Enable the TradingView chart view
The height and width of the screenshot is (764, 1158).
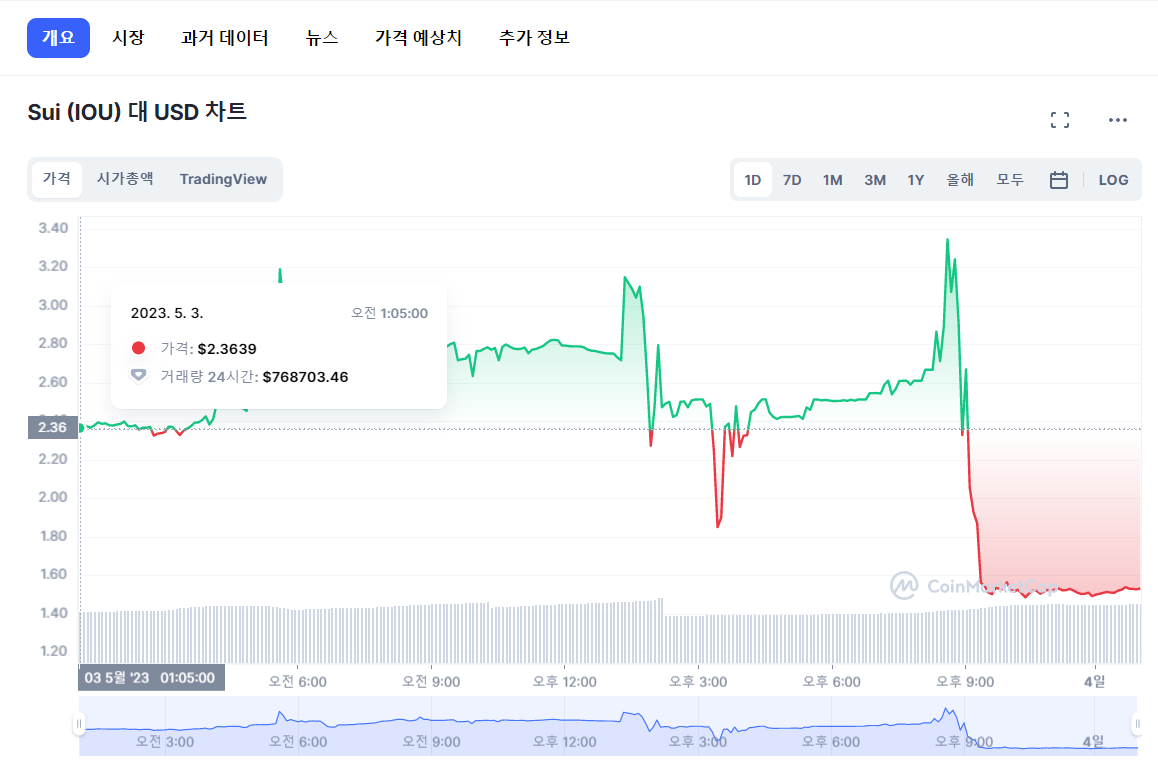point(222,179)
